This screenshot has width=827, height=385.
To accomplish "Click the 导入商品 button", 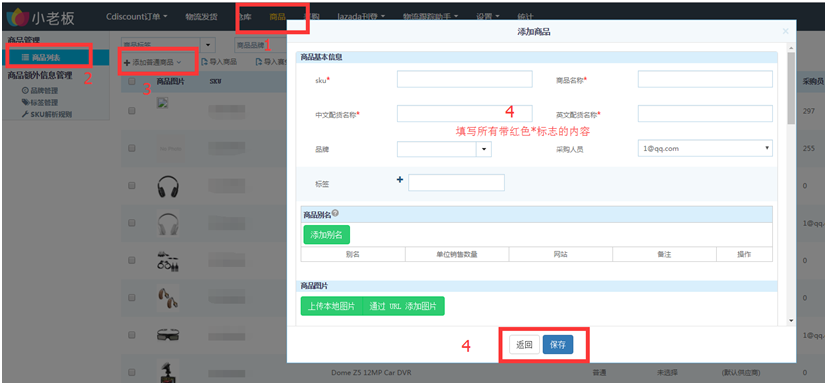I will pos(218,62).
